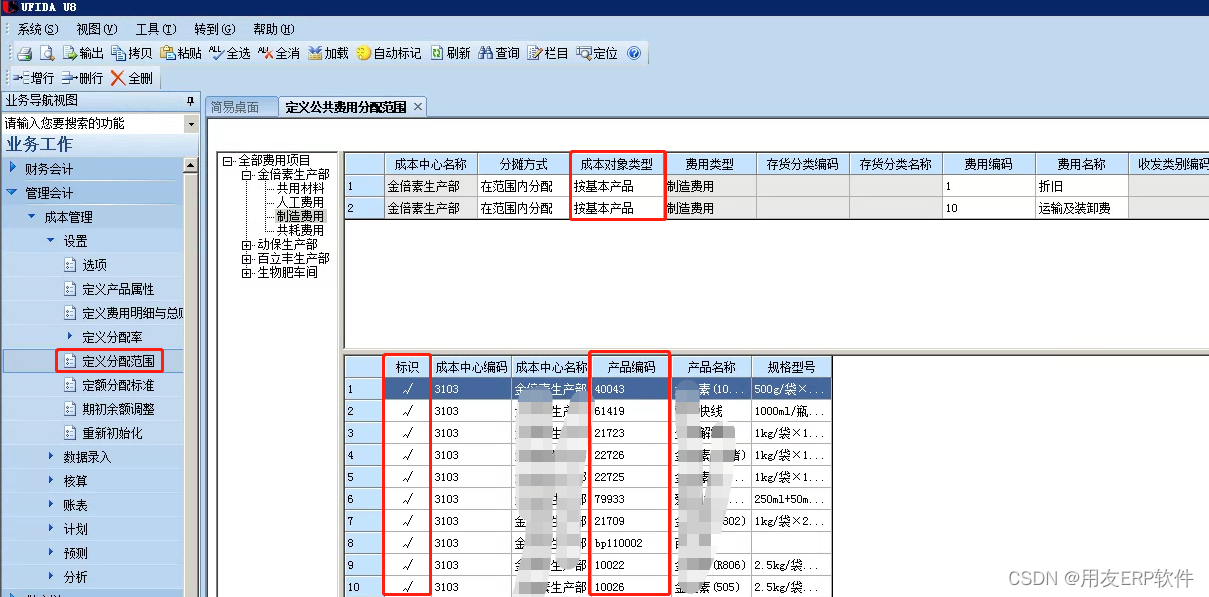This screenshot has width=1209, height=597.
Task: Collapse the 管理会计 navigation section
Action: pos(13,193)
